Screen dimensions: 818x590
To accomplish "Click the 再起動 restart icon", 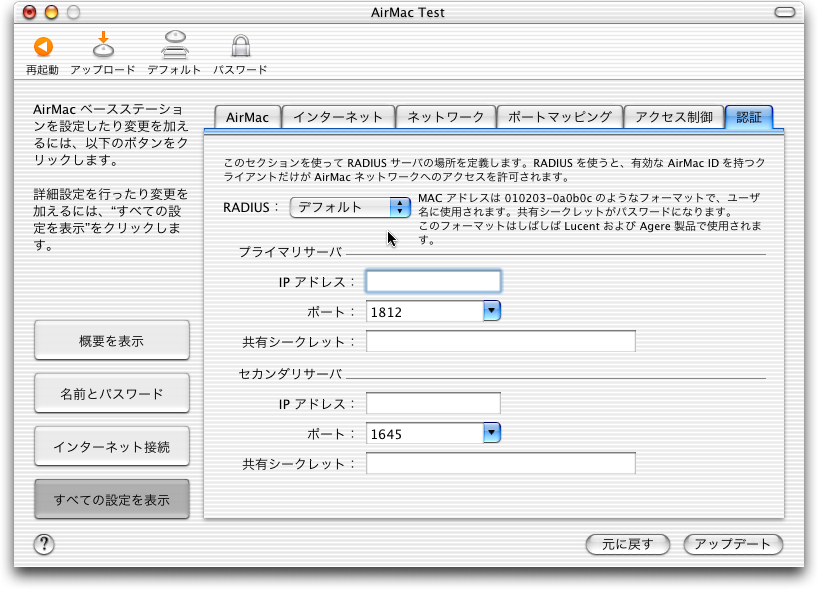I will click(x=42, y=47).
